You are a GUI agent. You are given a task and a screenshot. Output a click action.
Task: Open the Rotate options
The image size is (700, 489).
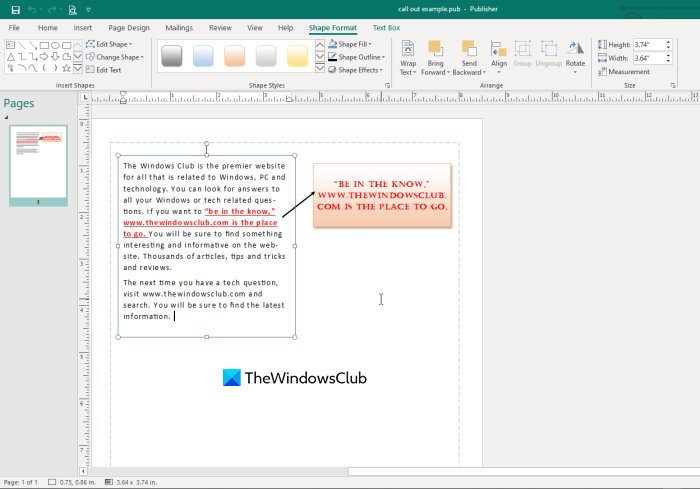click(x=575, y=57)
